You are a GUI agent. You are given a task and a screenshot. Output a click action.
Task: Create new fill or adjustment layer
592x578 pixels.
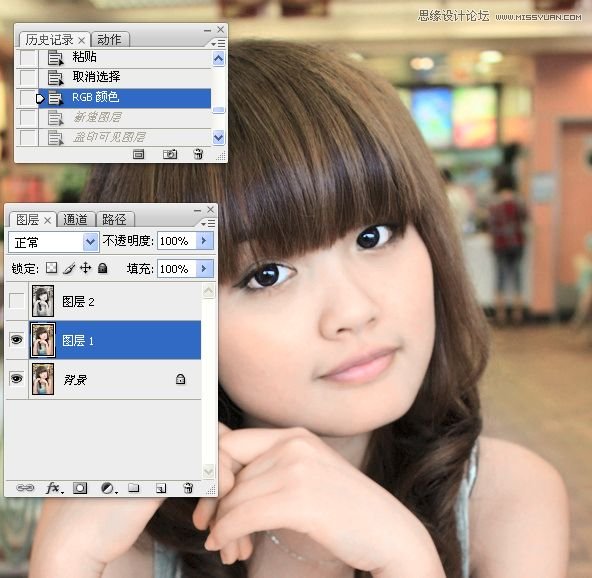click(109, 488)
